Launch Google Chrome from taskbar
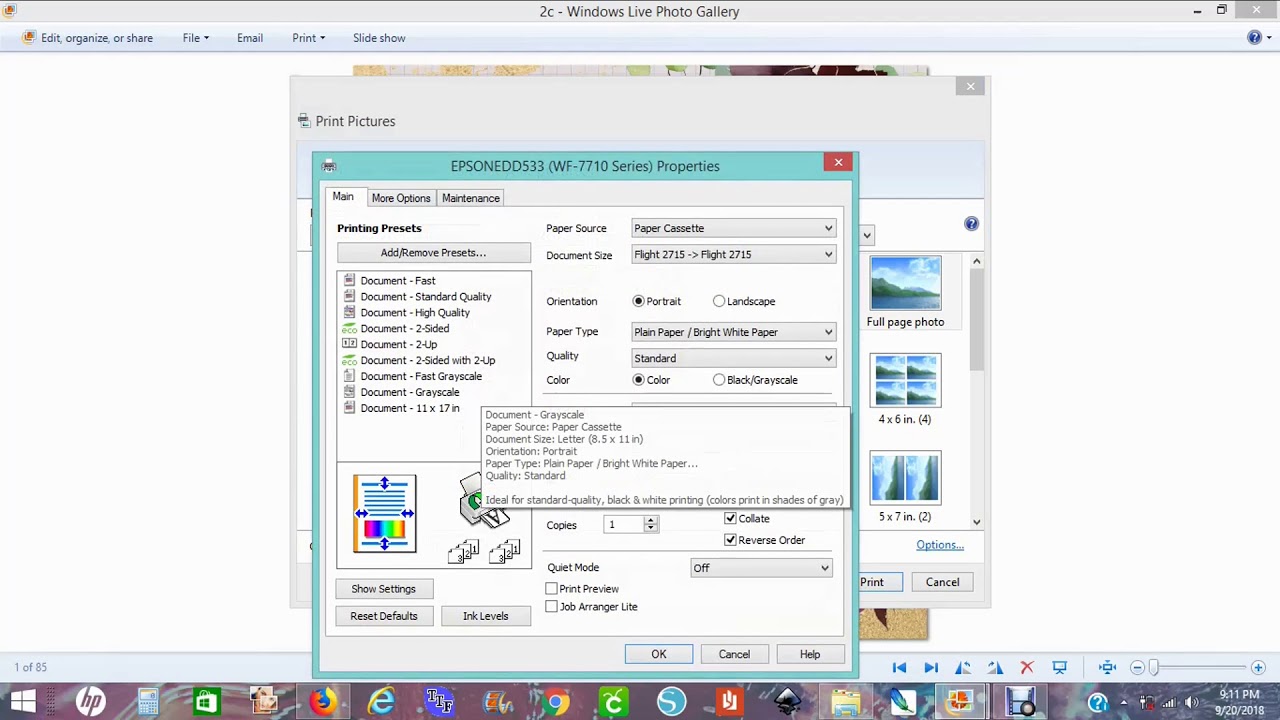This screenshot has width=1280, height=720. click(x=555, y=702)
